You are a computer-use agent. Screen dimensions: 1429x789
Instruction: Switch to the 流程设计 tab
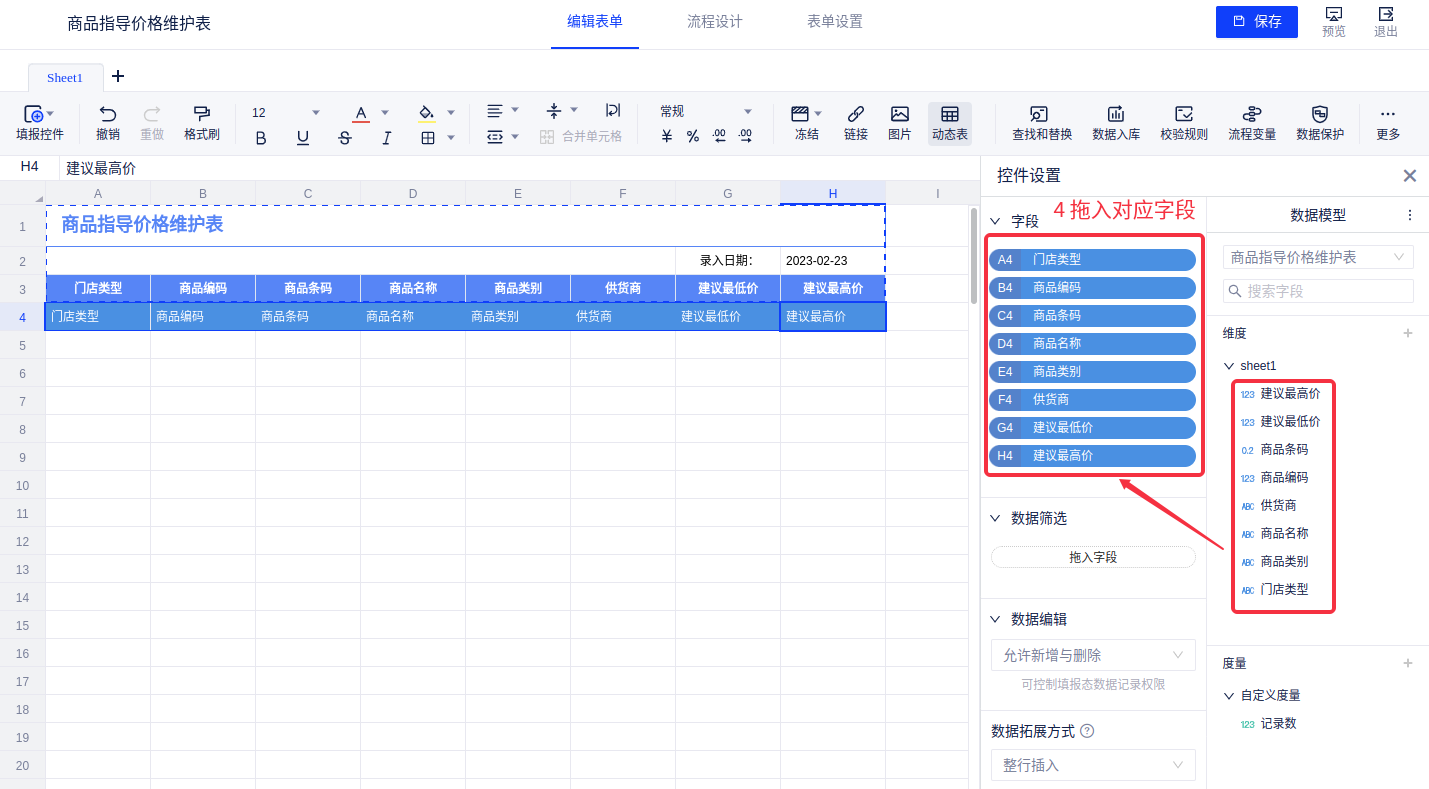tap(714, 22)
